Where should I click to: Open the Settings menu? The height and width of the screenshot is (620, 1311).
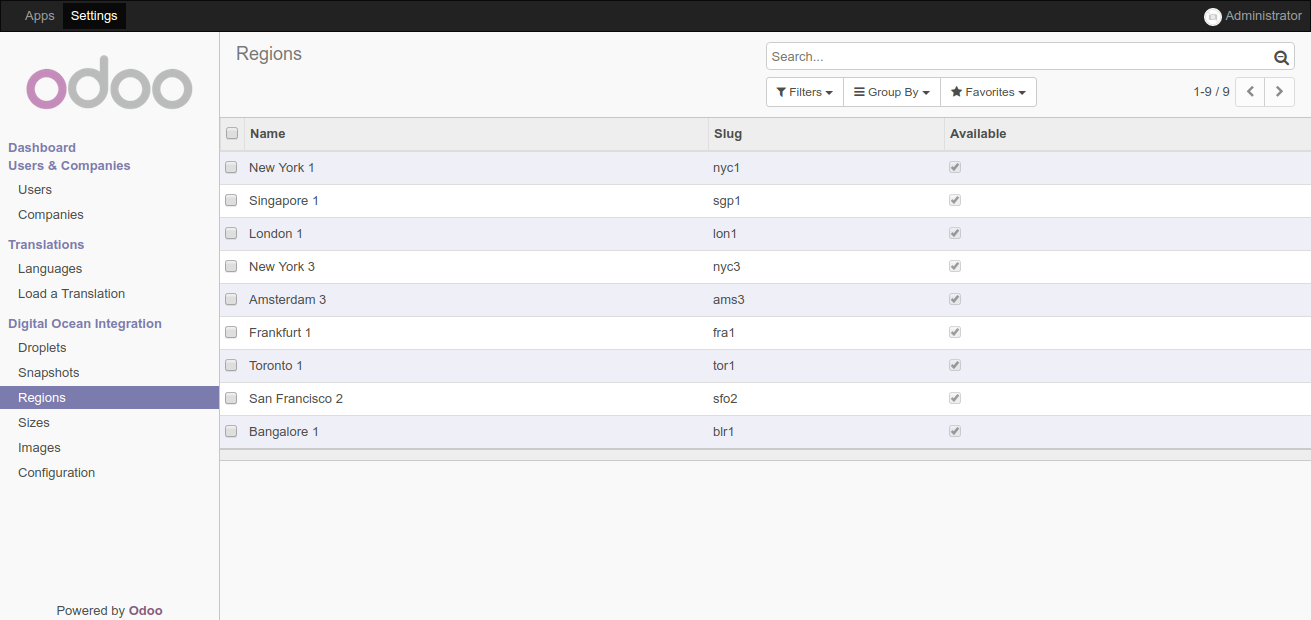[x=94, y=16]
